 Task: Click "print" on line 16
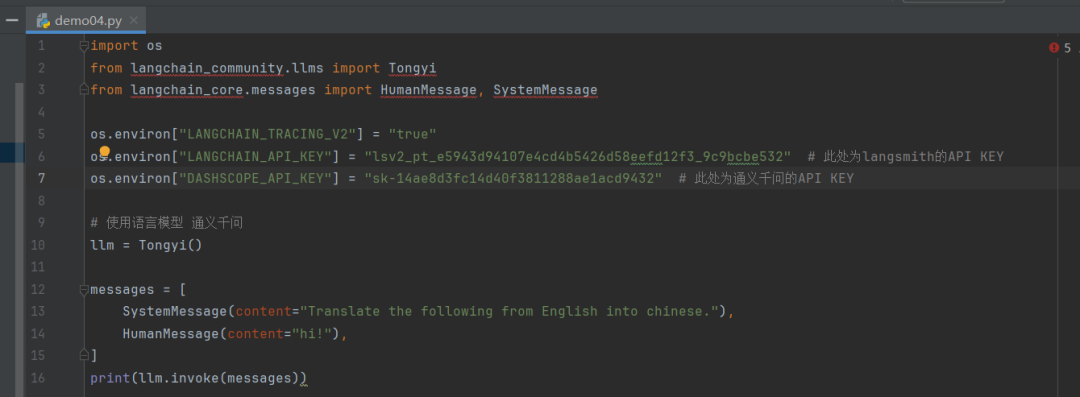pyautogui.click(x=110, y=378)
